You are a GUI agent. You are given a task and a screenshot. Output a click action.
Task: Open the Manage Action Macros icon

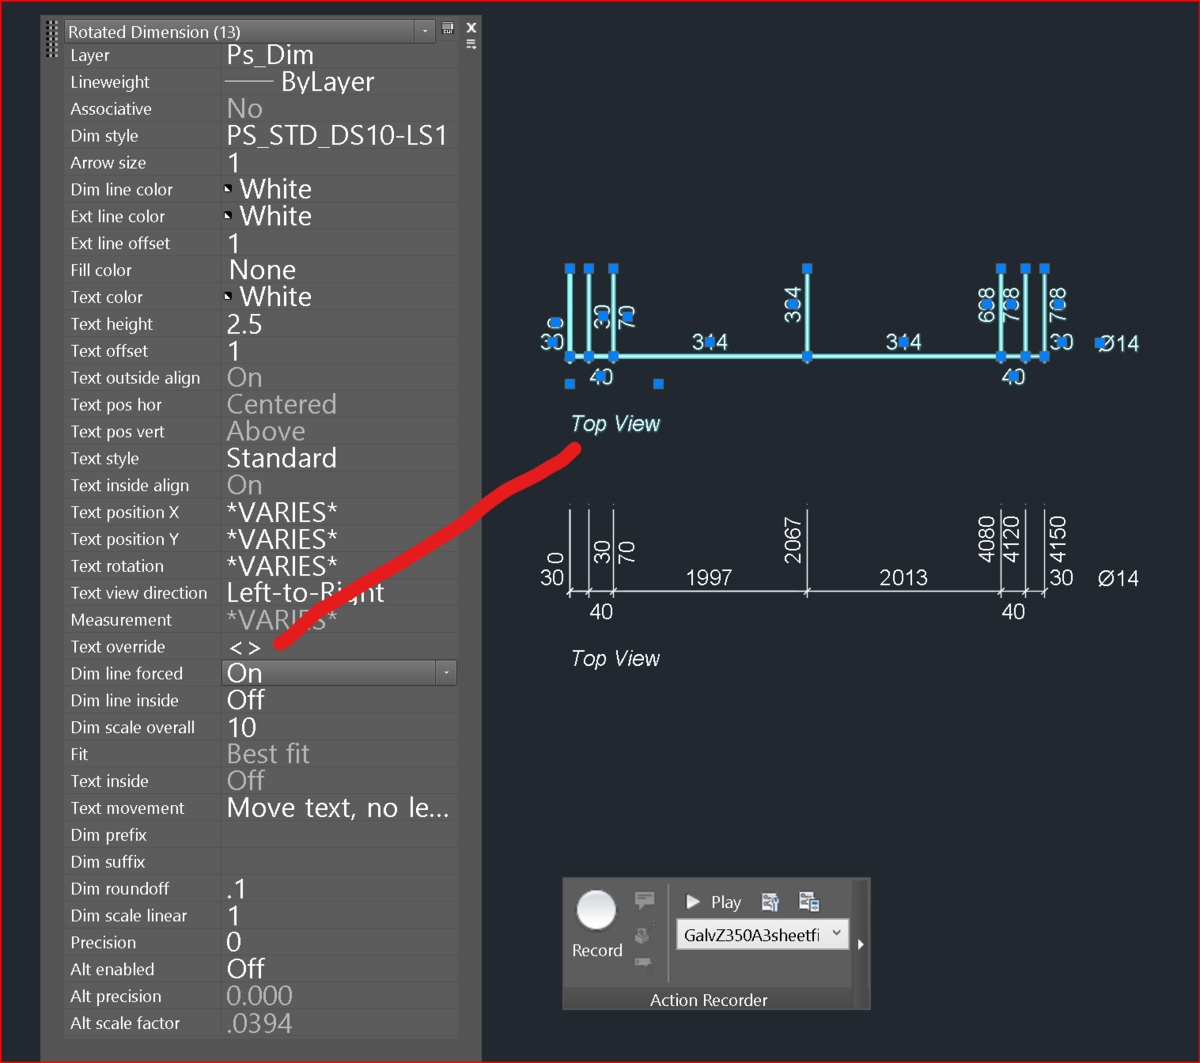click(809, 902)
